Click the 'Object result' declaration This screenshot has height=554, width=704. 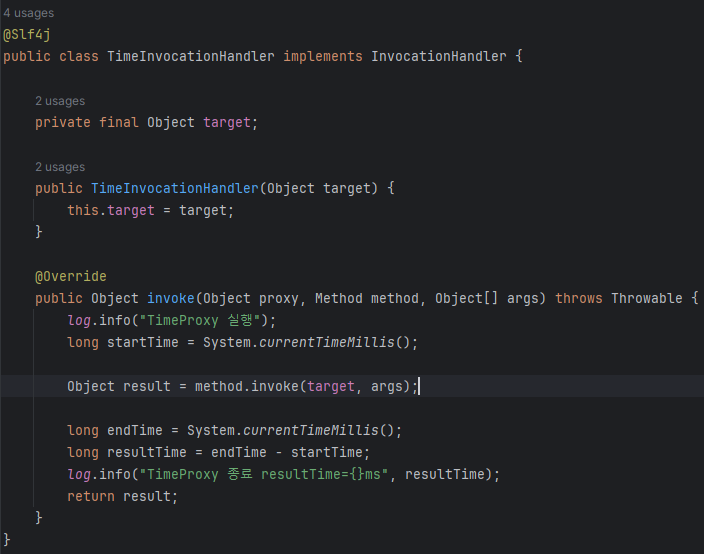119,387
